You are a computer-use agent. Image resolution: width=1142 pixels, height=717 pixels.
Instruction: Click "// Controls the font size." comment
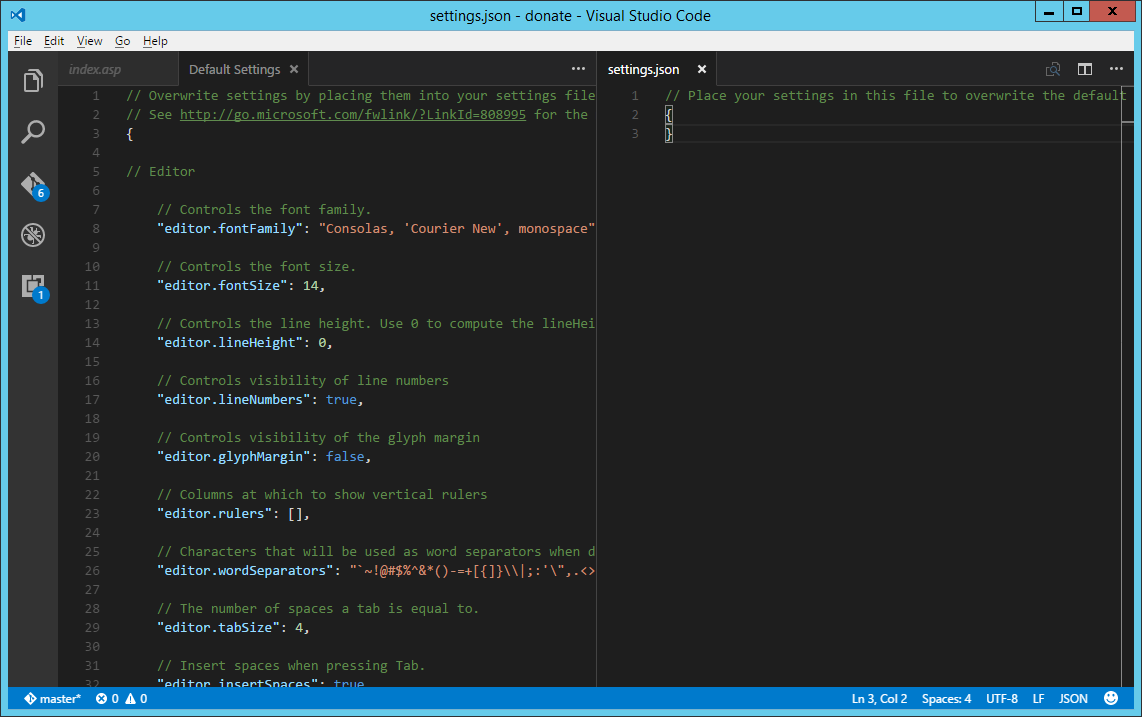coord(256,267)
